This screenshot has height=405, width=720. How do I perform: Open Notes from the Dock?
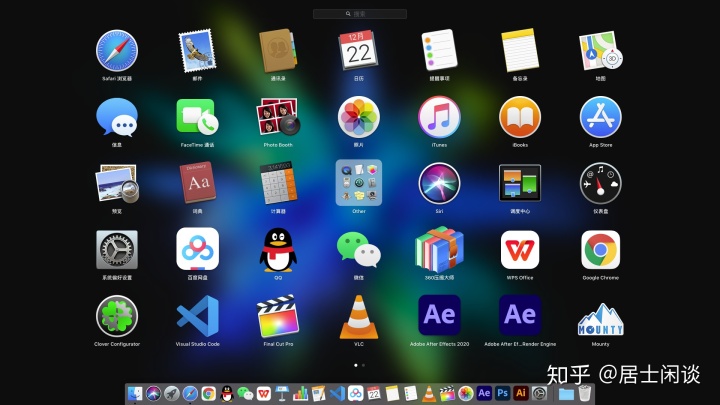392,394
